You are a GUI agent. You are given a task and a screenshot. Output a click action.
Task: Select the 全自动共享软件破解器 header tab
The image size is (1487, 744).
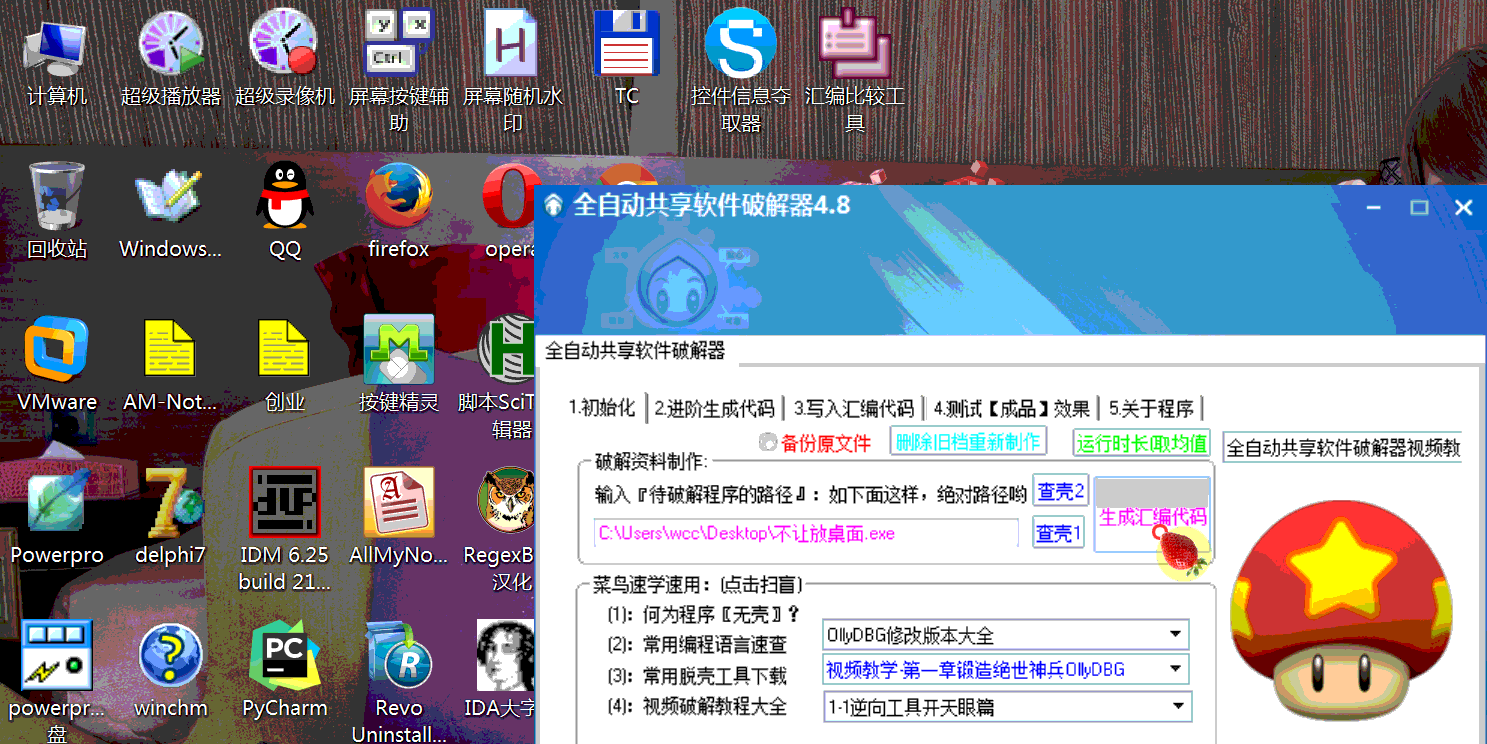pos(636,351)
